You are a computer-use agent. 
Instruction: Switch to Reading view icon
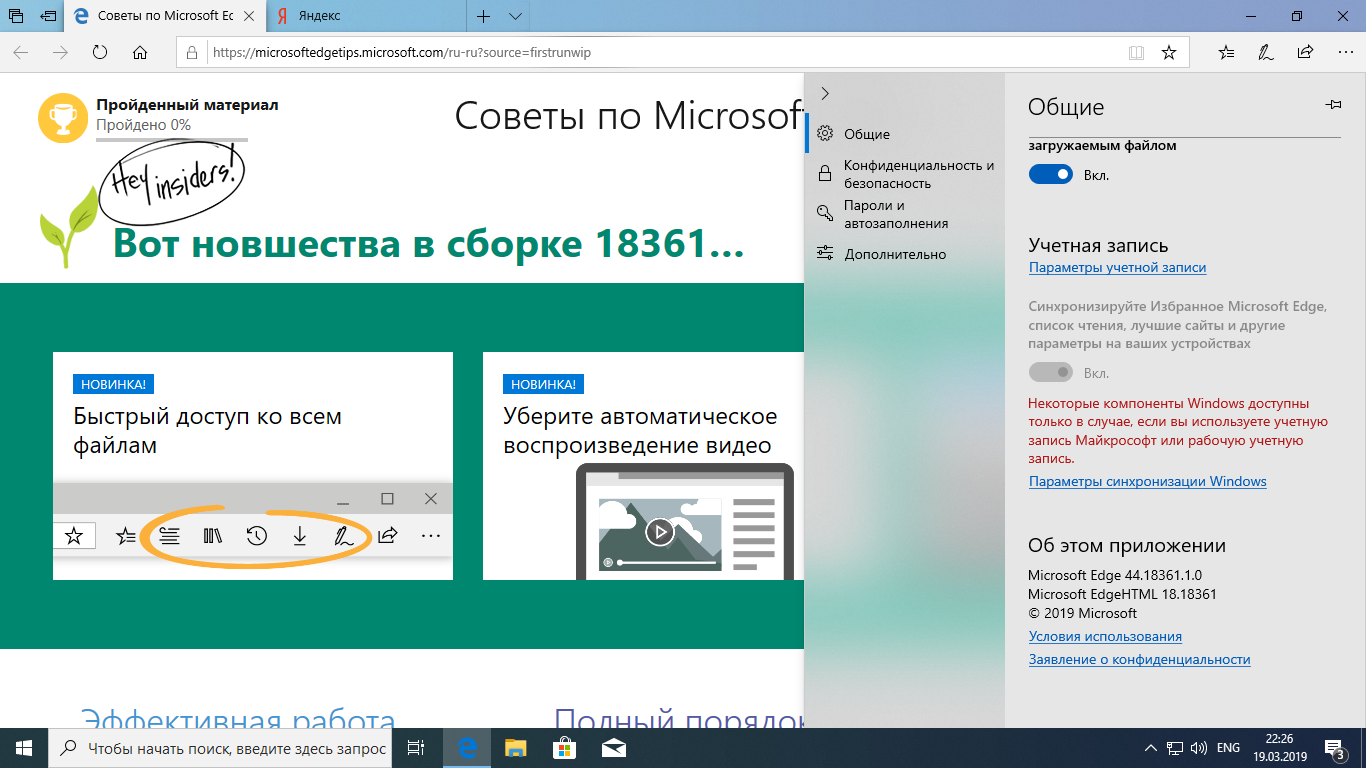[1135, 52]
